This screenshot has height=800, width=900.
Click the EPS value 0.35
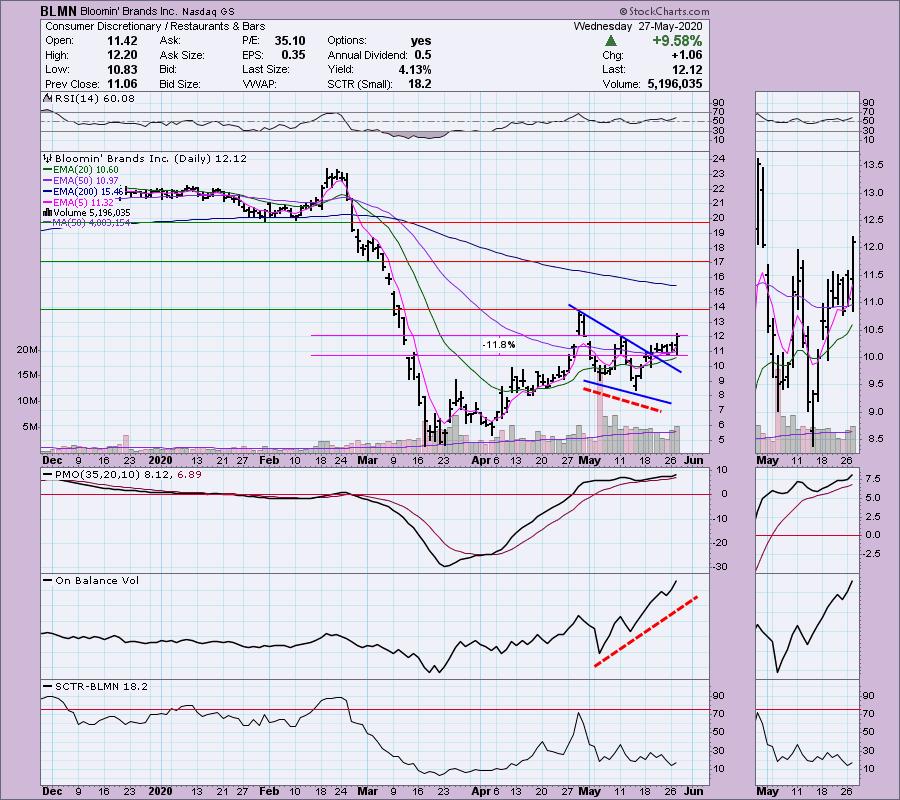(293, 55)
